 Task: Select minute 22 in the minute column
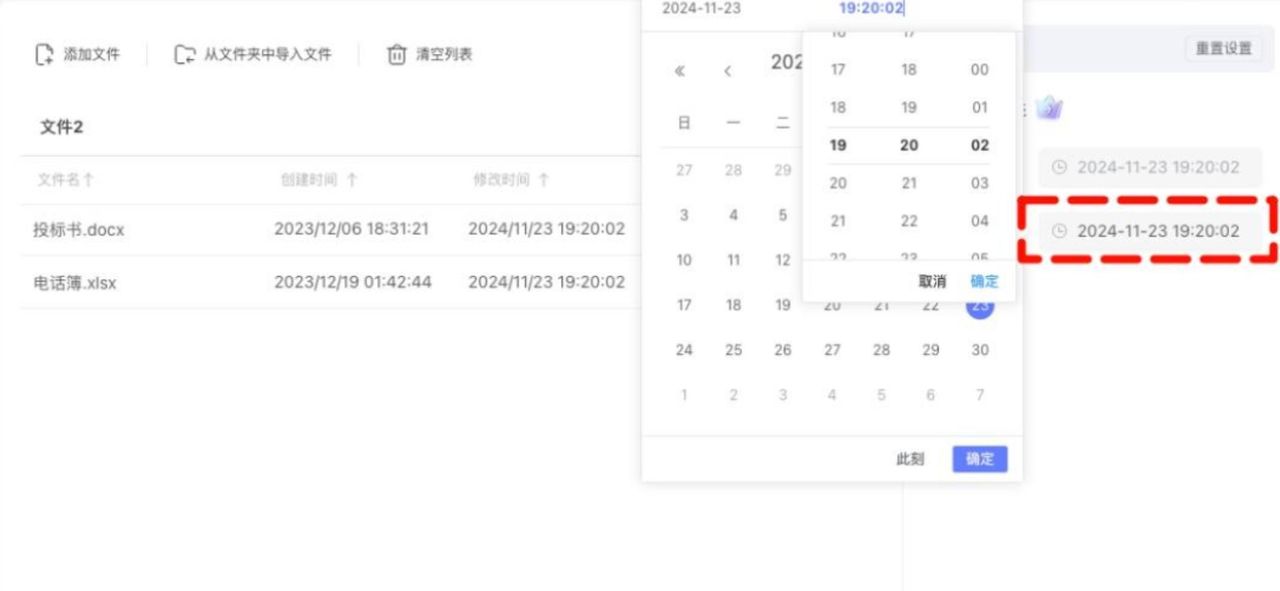(x=909, y=222)
